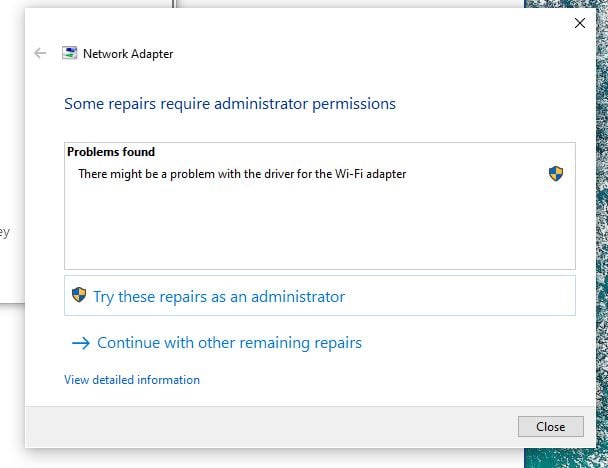Click shield icon before Try these repairs
The height and width of the screenshot is (468, 608).
coord(79,296)
